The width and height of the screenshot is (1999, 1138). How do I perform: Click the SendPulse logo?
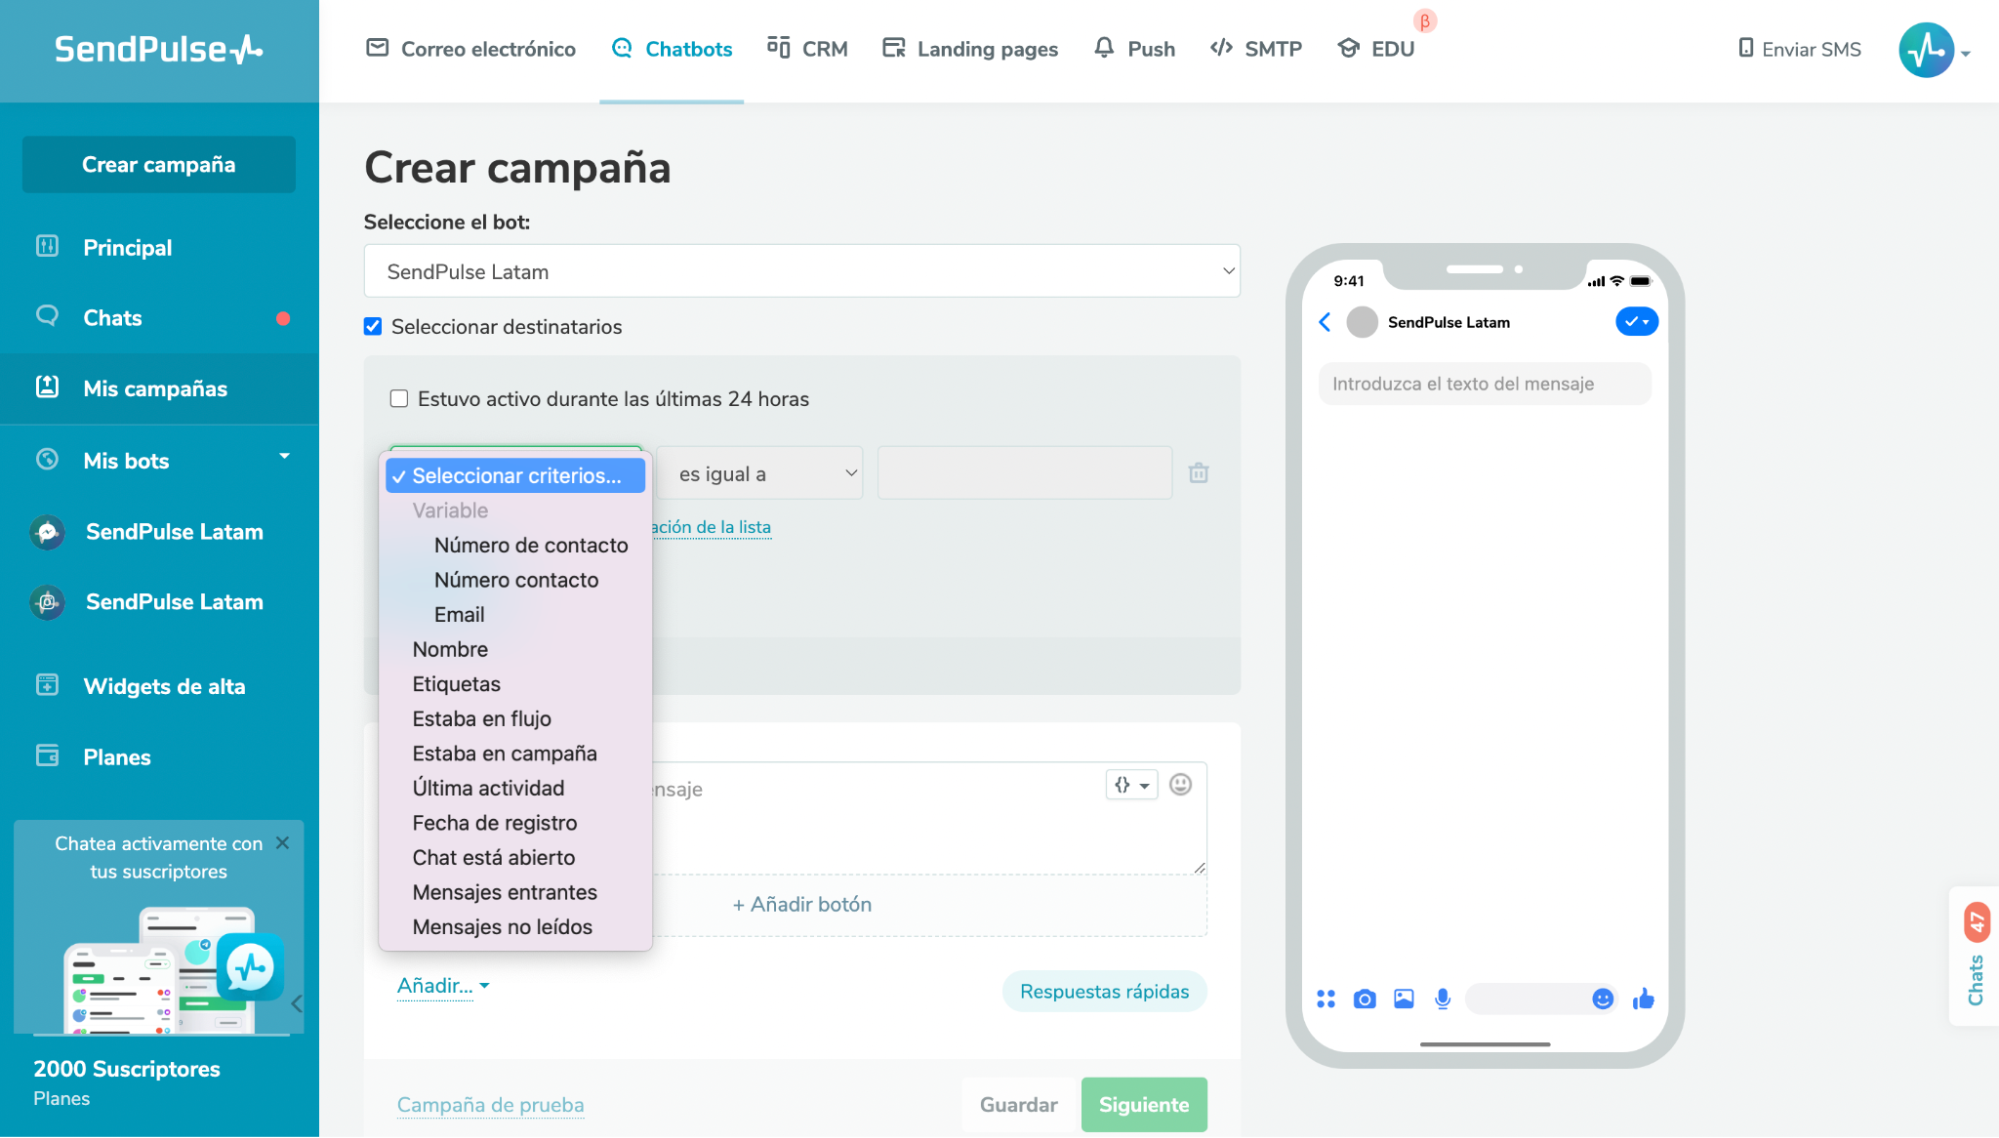point(158,49)
